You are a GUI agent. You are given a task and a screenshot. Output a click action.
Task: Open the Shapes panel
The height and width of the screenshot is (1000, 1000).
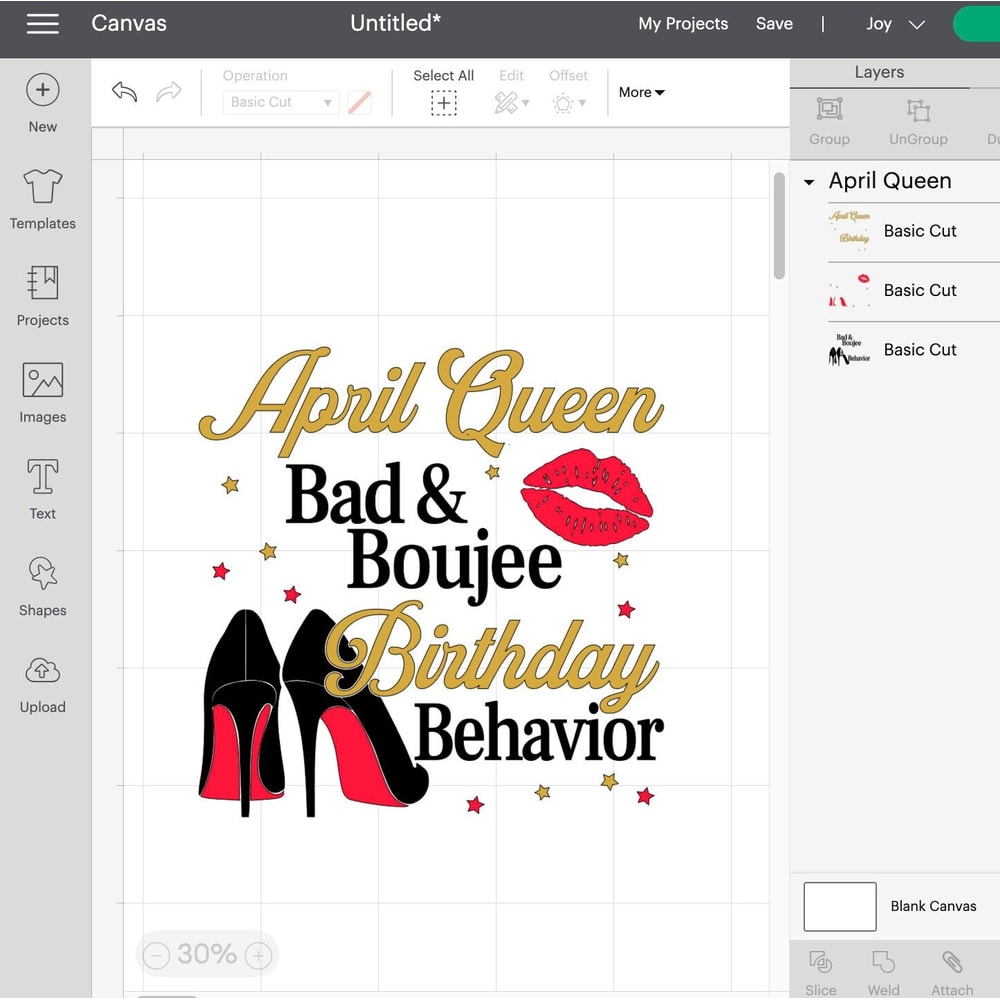point(42,584)
